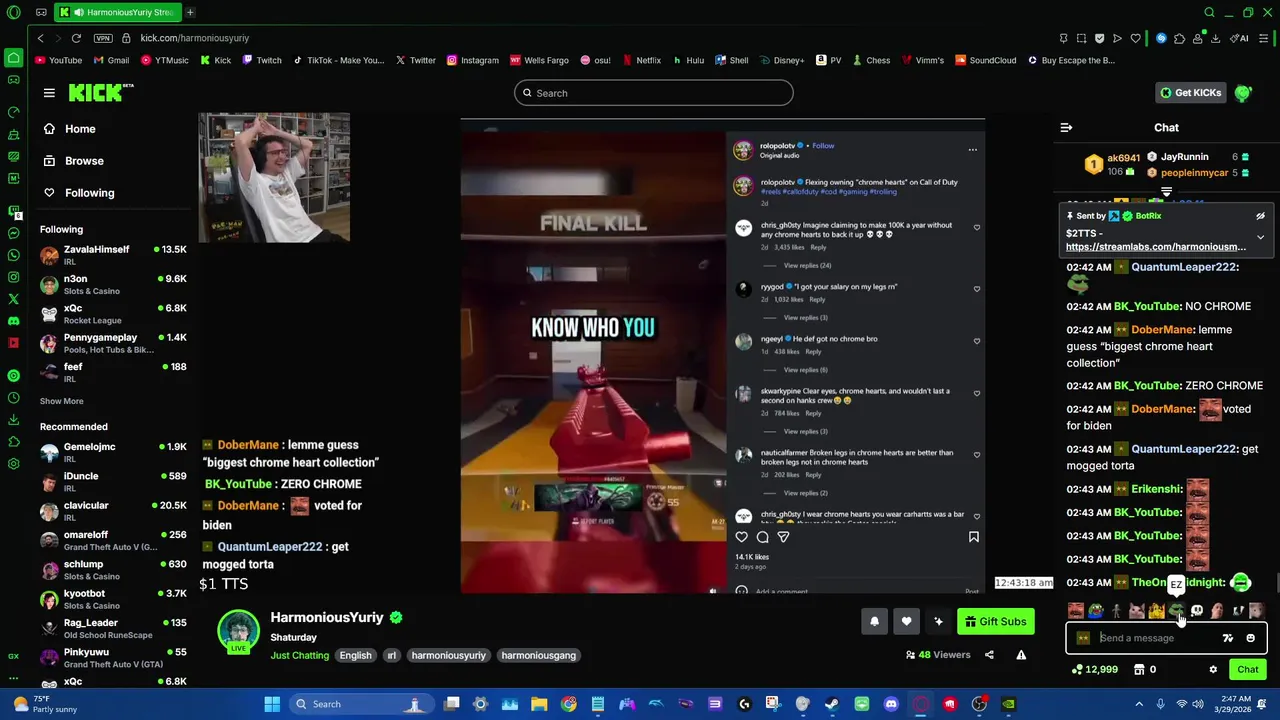Open ZavalaHimself channel in Following
Image resolution: width=1280 pixels, height=720 pixels.
click(113, 255)
